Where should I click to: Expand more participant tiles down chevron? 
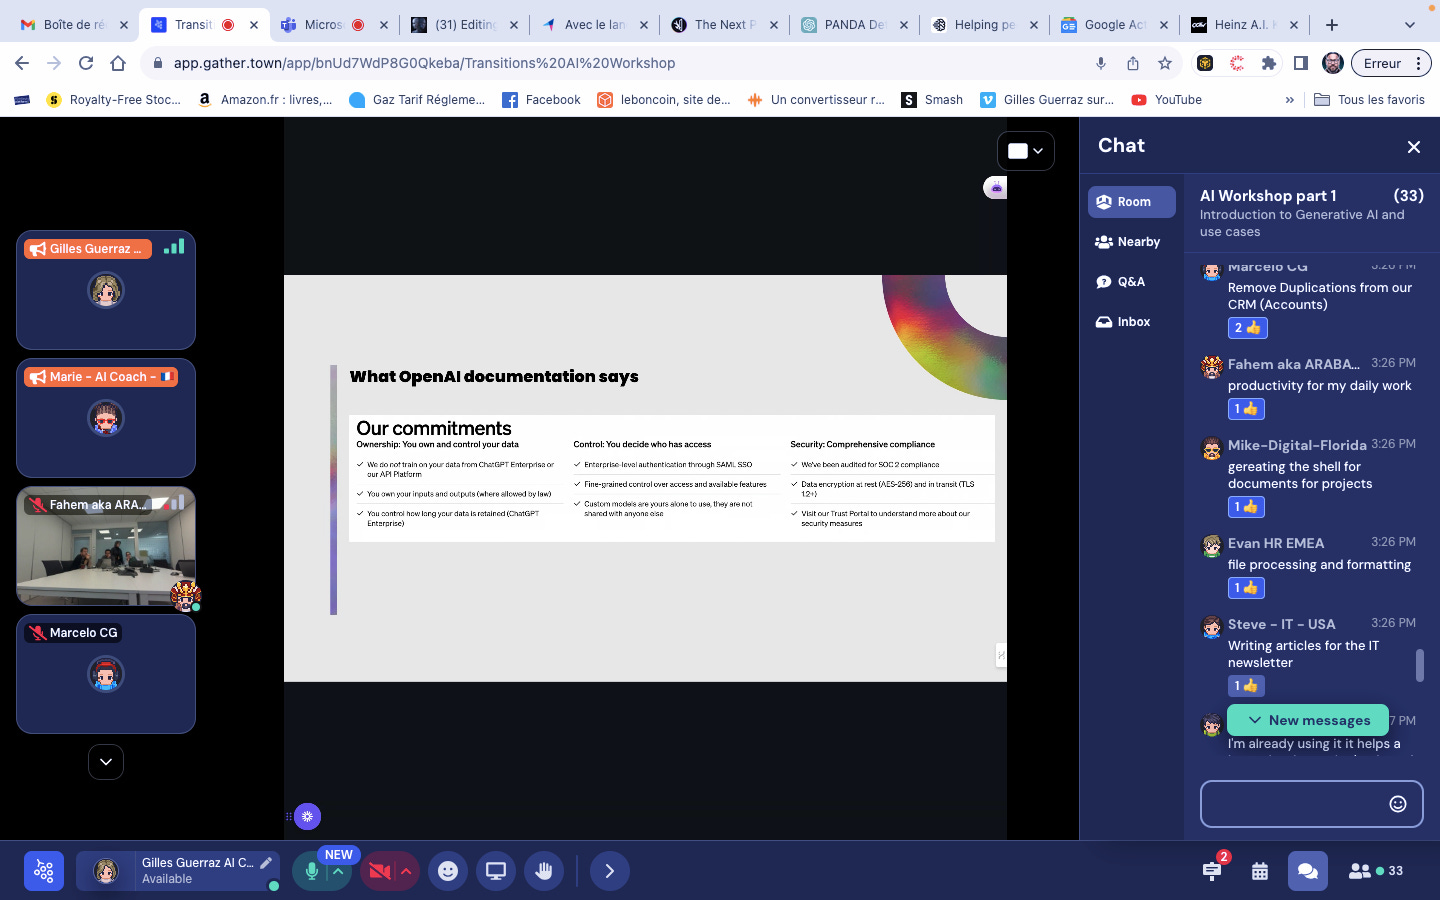[x=106, y=762]
